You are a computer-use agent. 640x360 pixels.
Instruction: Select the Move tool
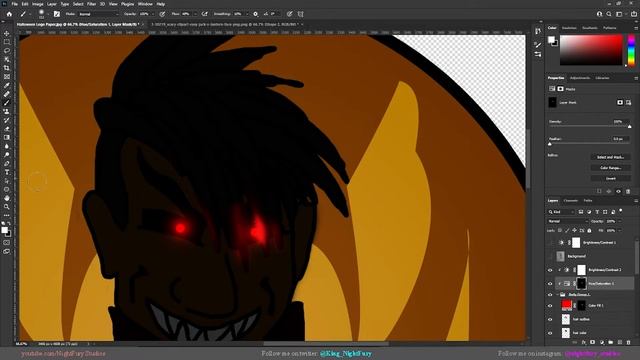7,33
